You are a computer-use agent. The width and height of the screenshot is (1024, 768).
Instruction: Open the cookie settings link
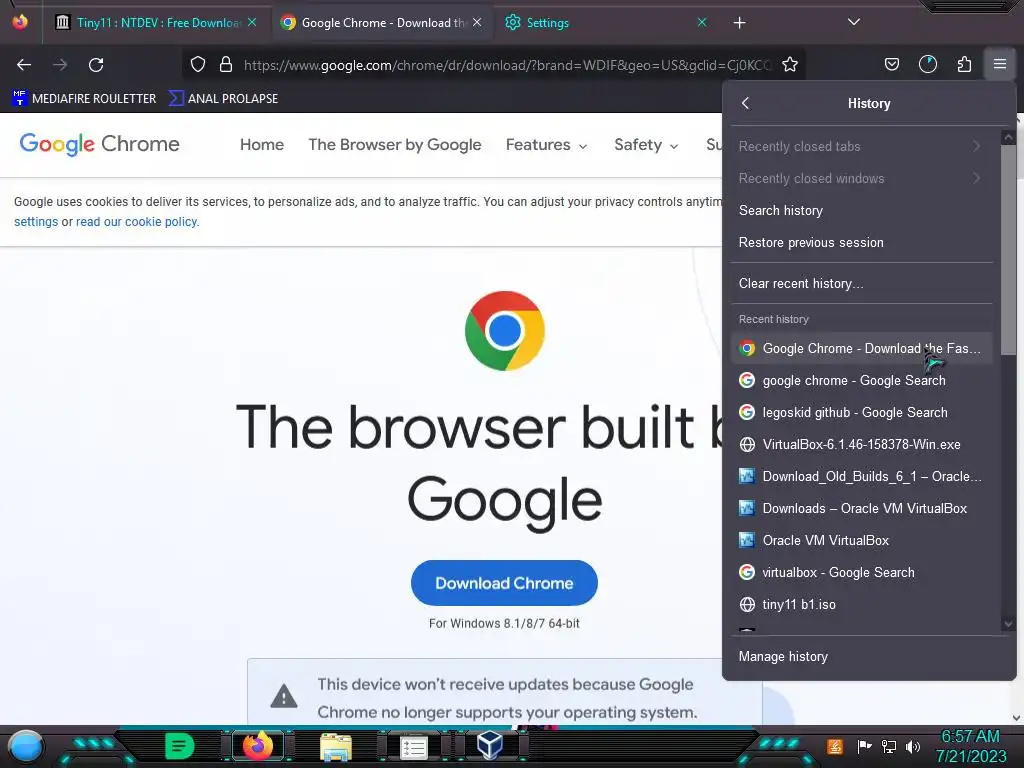(x=36, y=221)
